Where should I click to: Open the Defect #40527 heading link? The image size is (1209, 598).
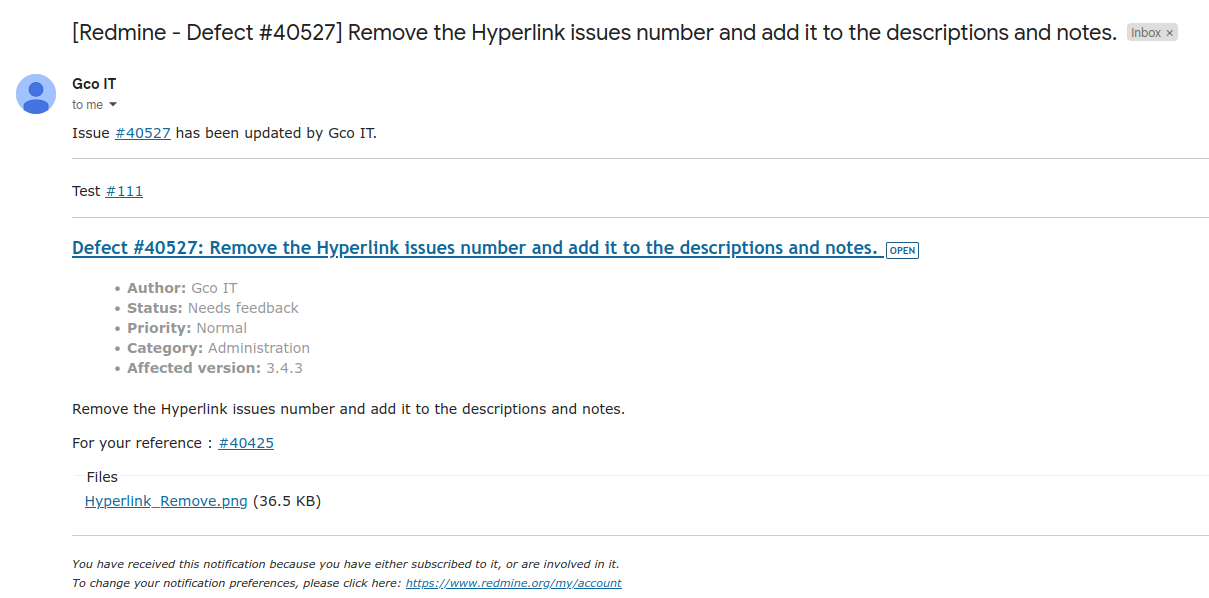pos(475,248)
